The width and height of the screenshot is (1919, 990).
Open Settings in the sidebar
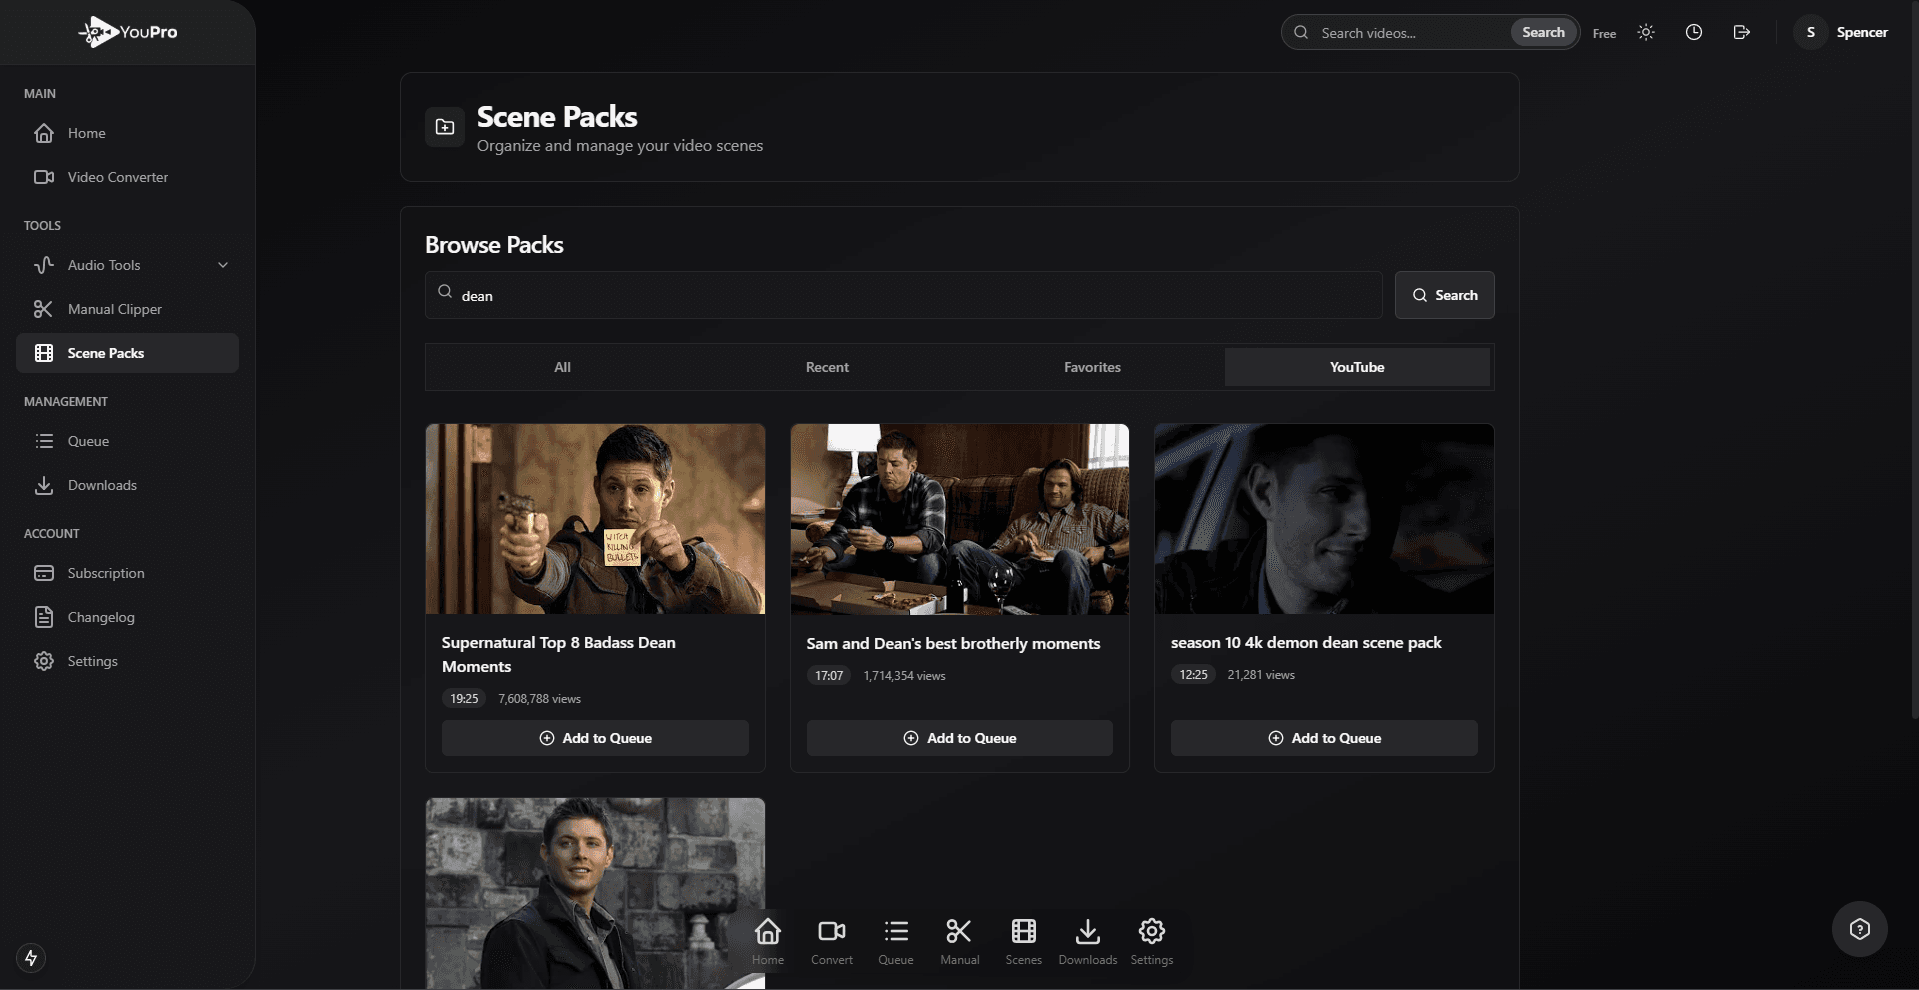point(127,661)
